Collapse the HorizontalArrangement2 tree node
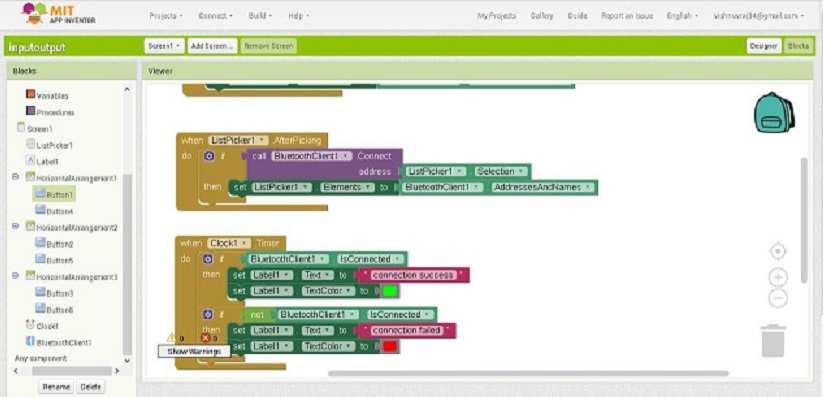 pyautogui.click(x=16, y=227)
